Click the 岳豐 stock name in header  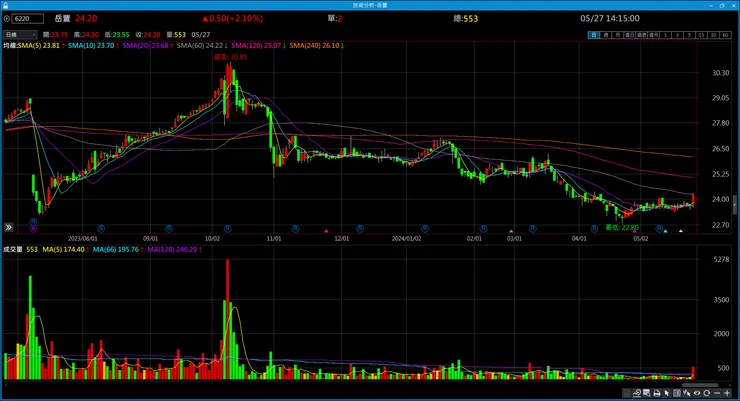coord(62,18)
